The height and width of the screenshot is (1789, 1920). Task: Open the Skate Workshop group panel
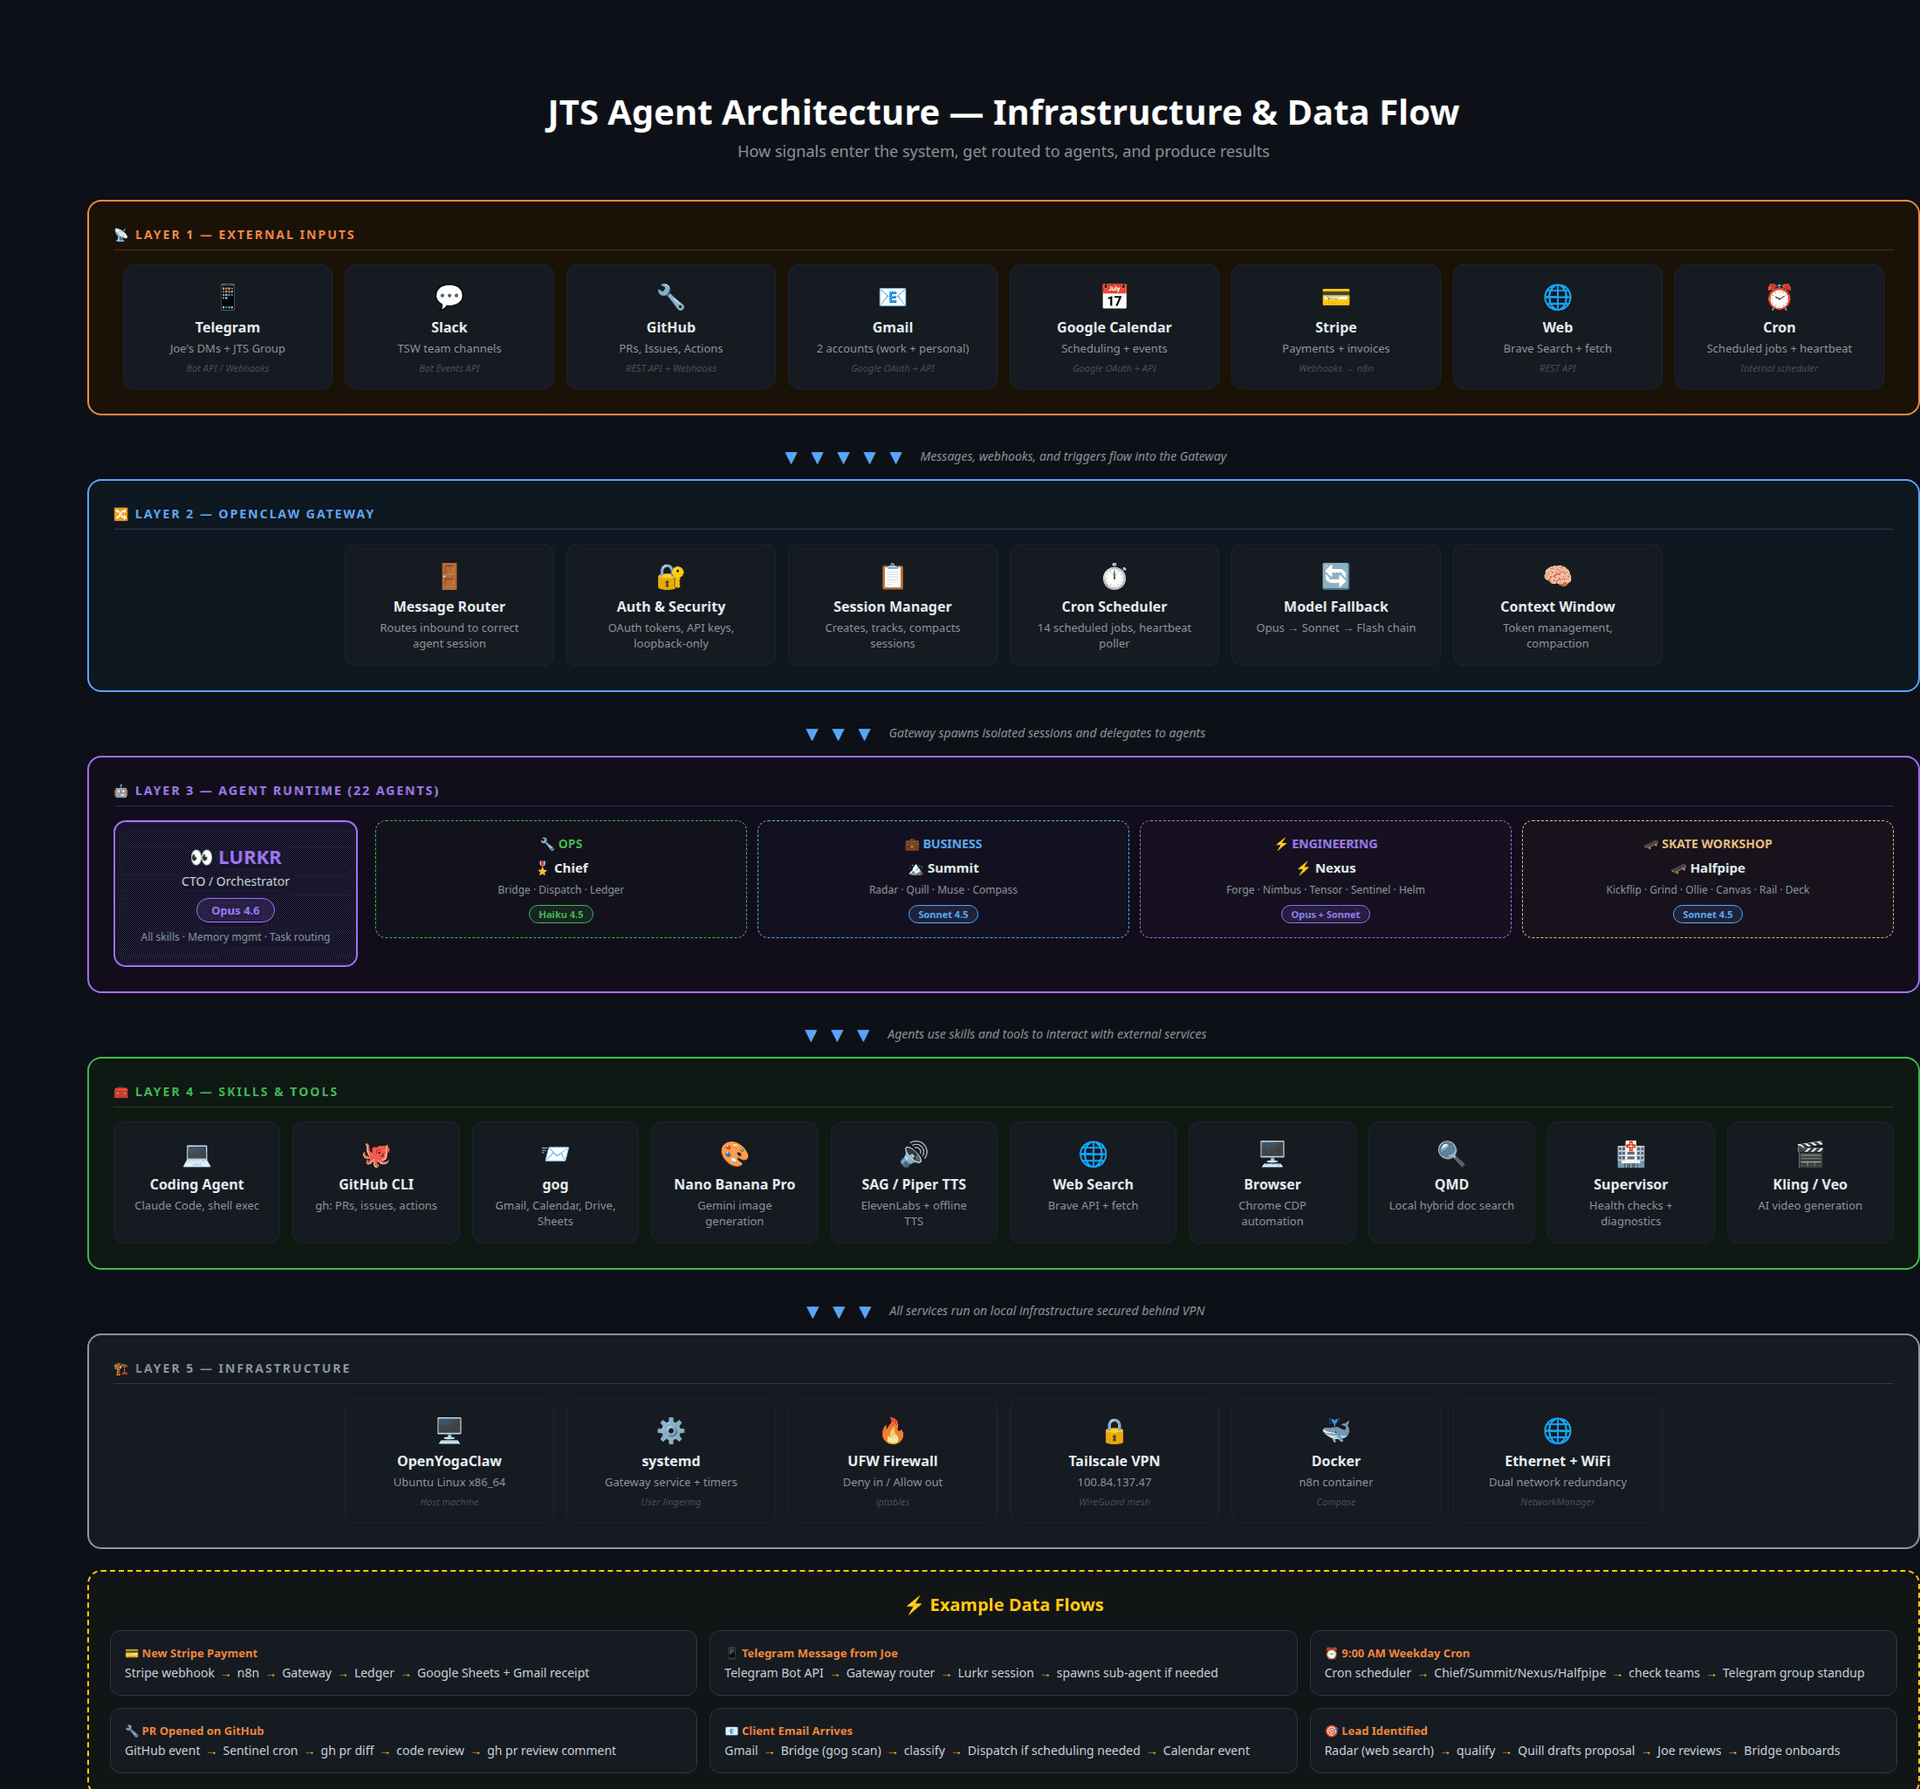(x=1707, y=878)
